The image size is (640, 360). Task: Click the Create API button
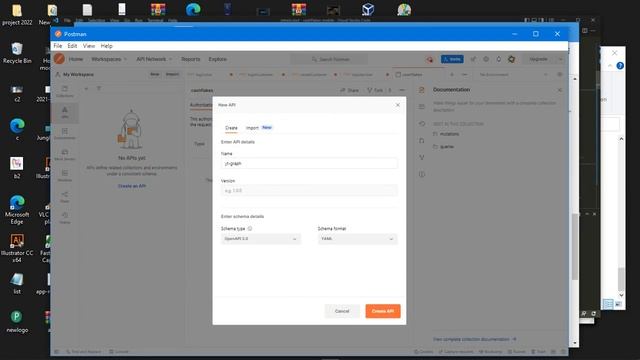coord(383,311)
